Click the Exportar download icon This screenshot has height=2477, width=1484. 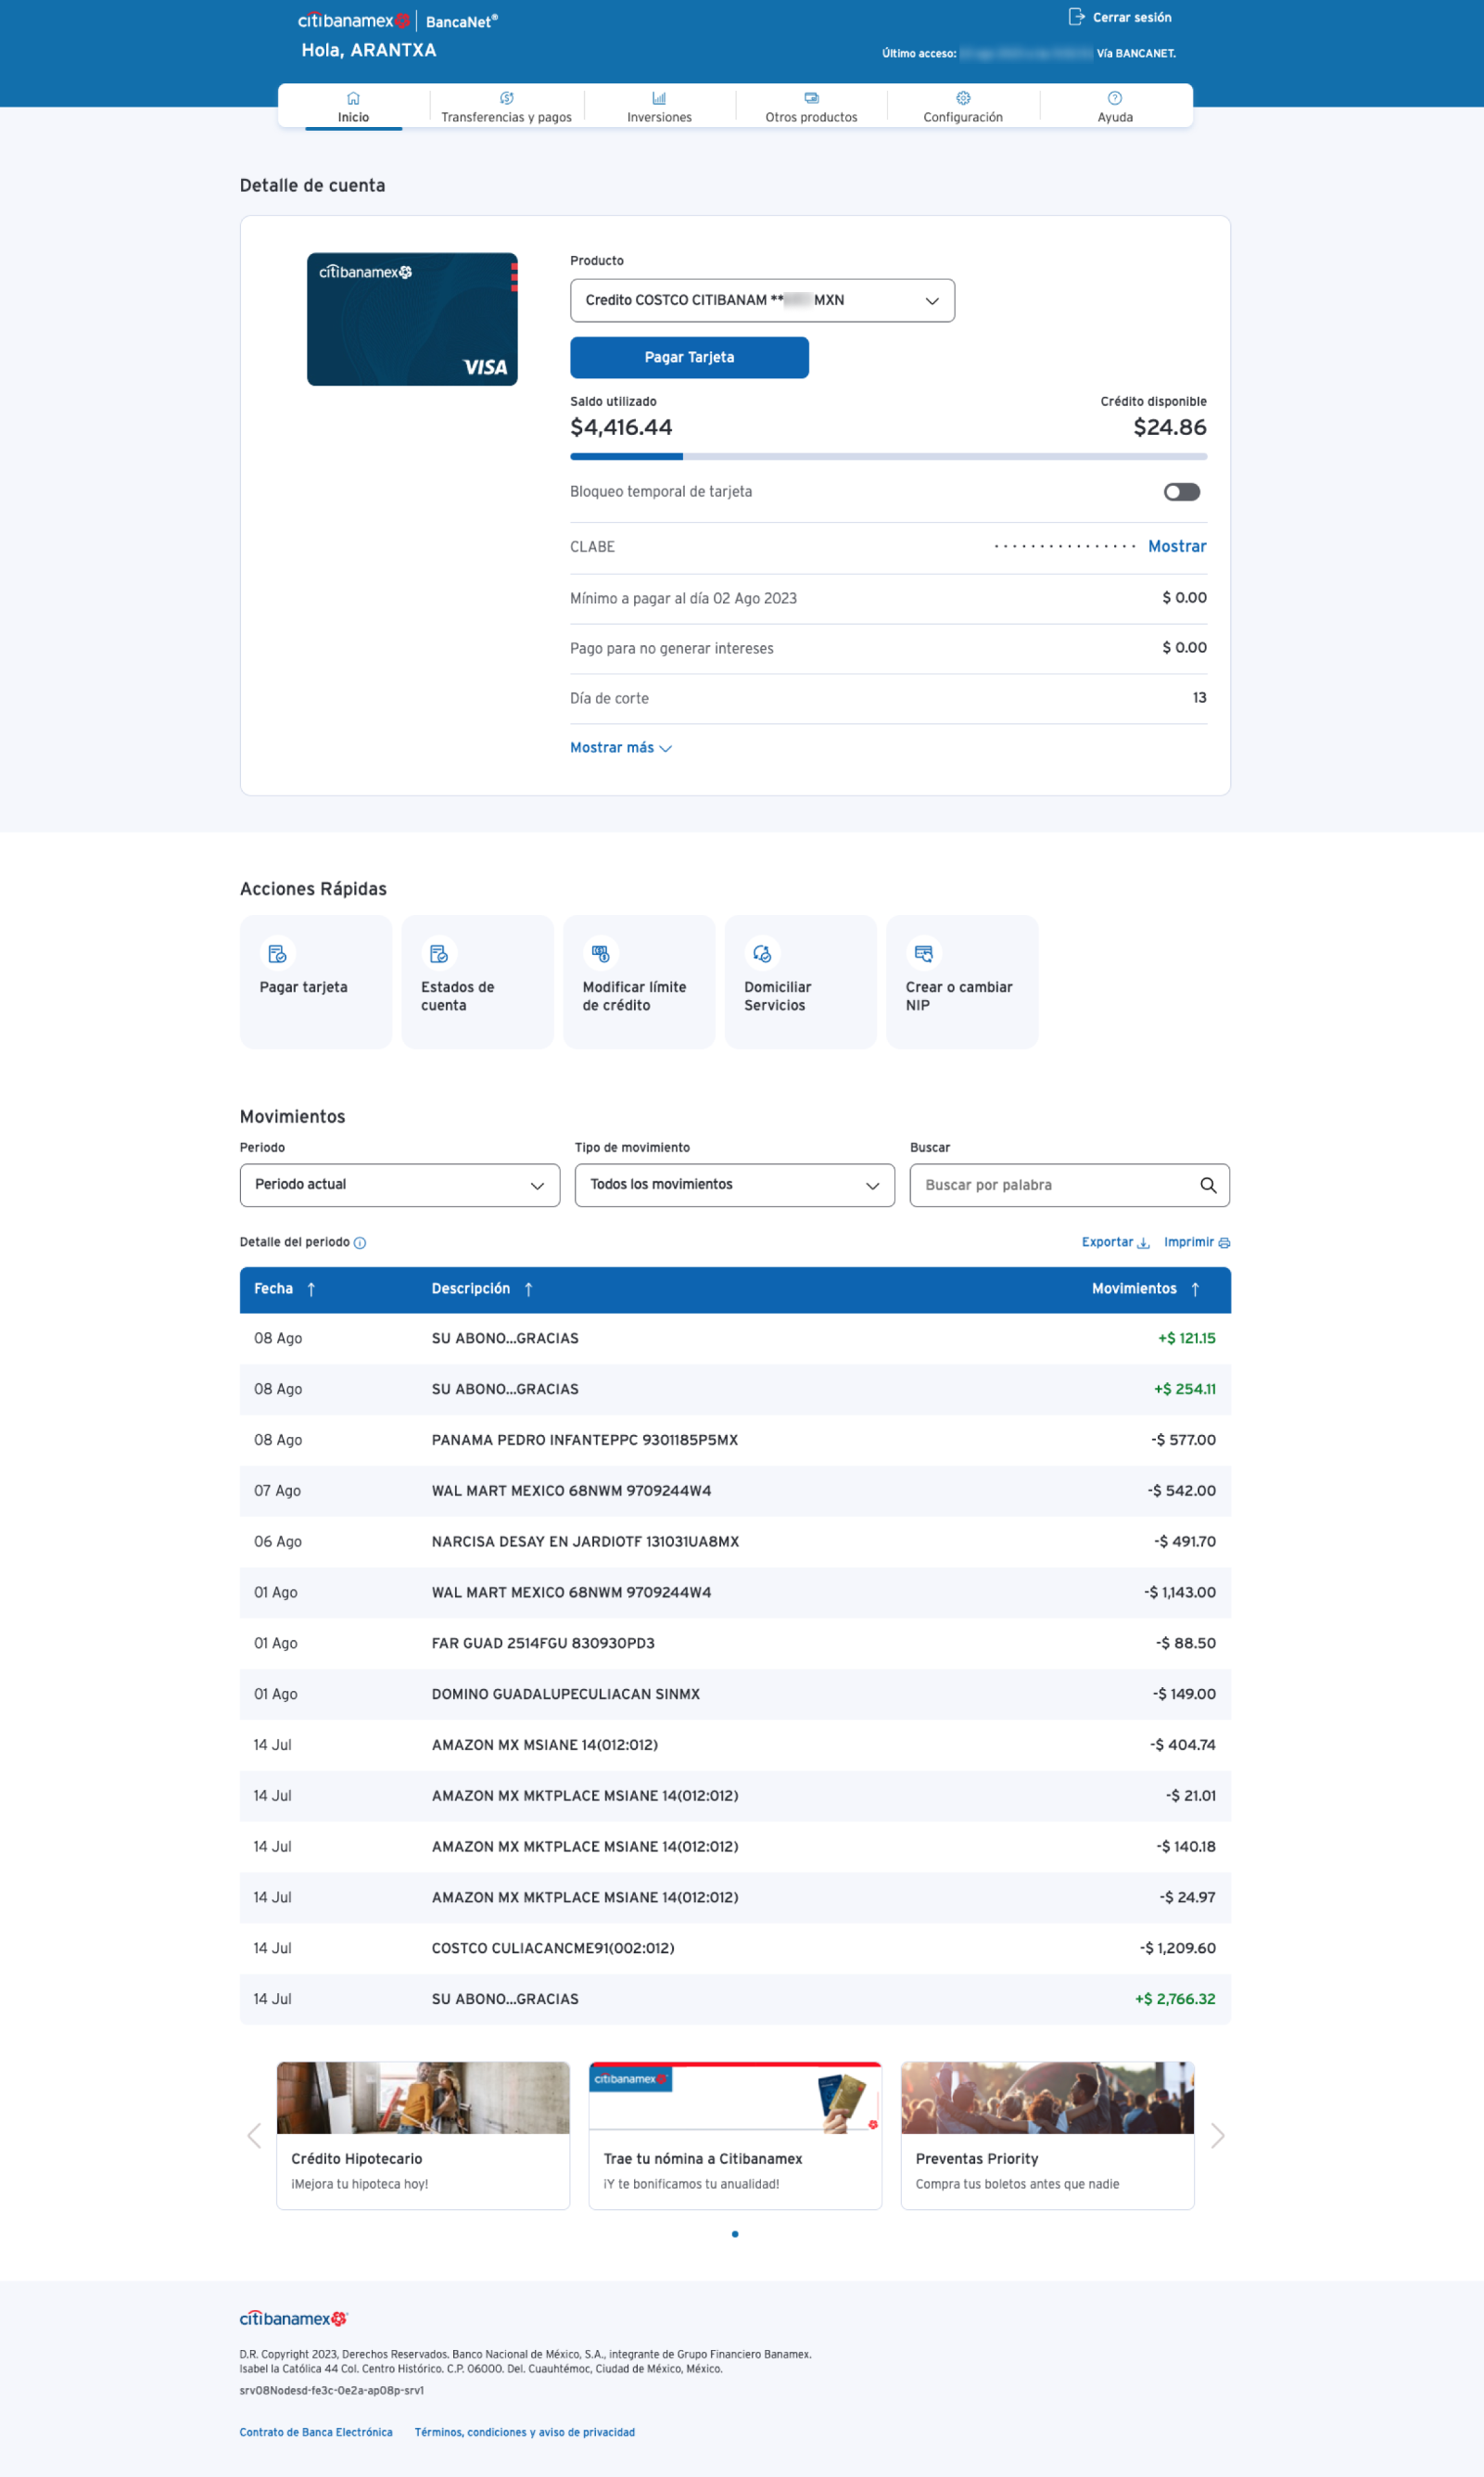tap(1143, 1243)
